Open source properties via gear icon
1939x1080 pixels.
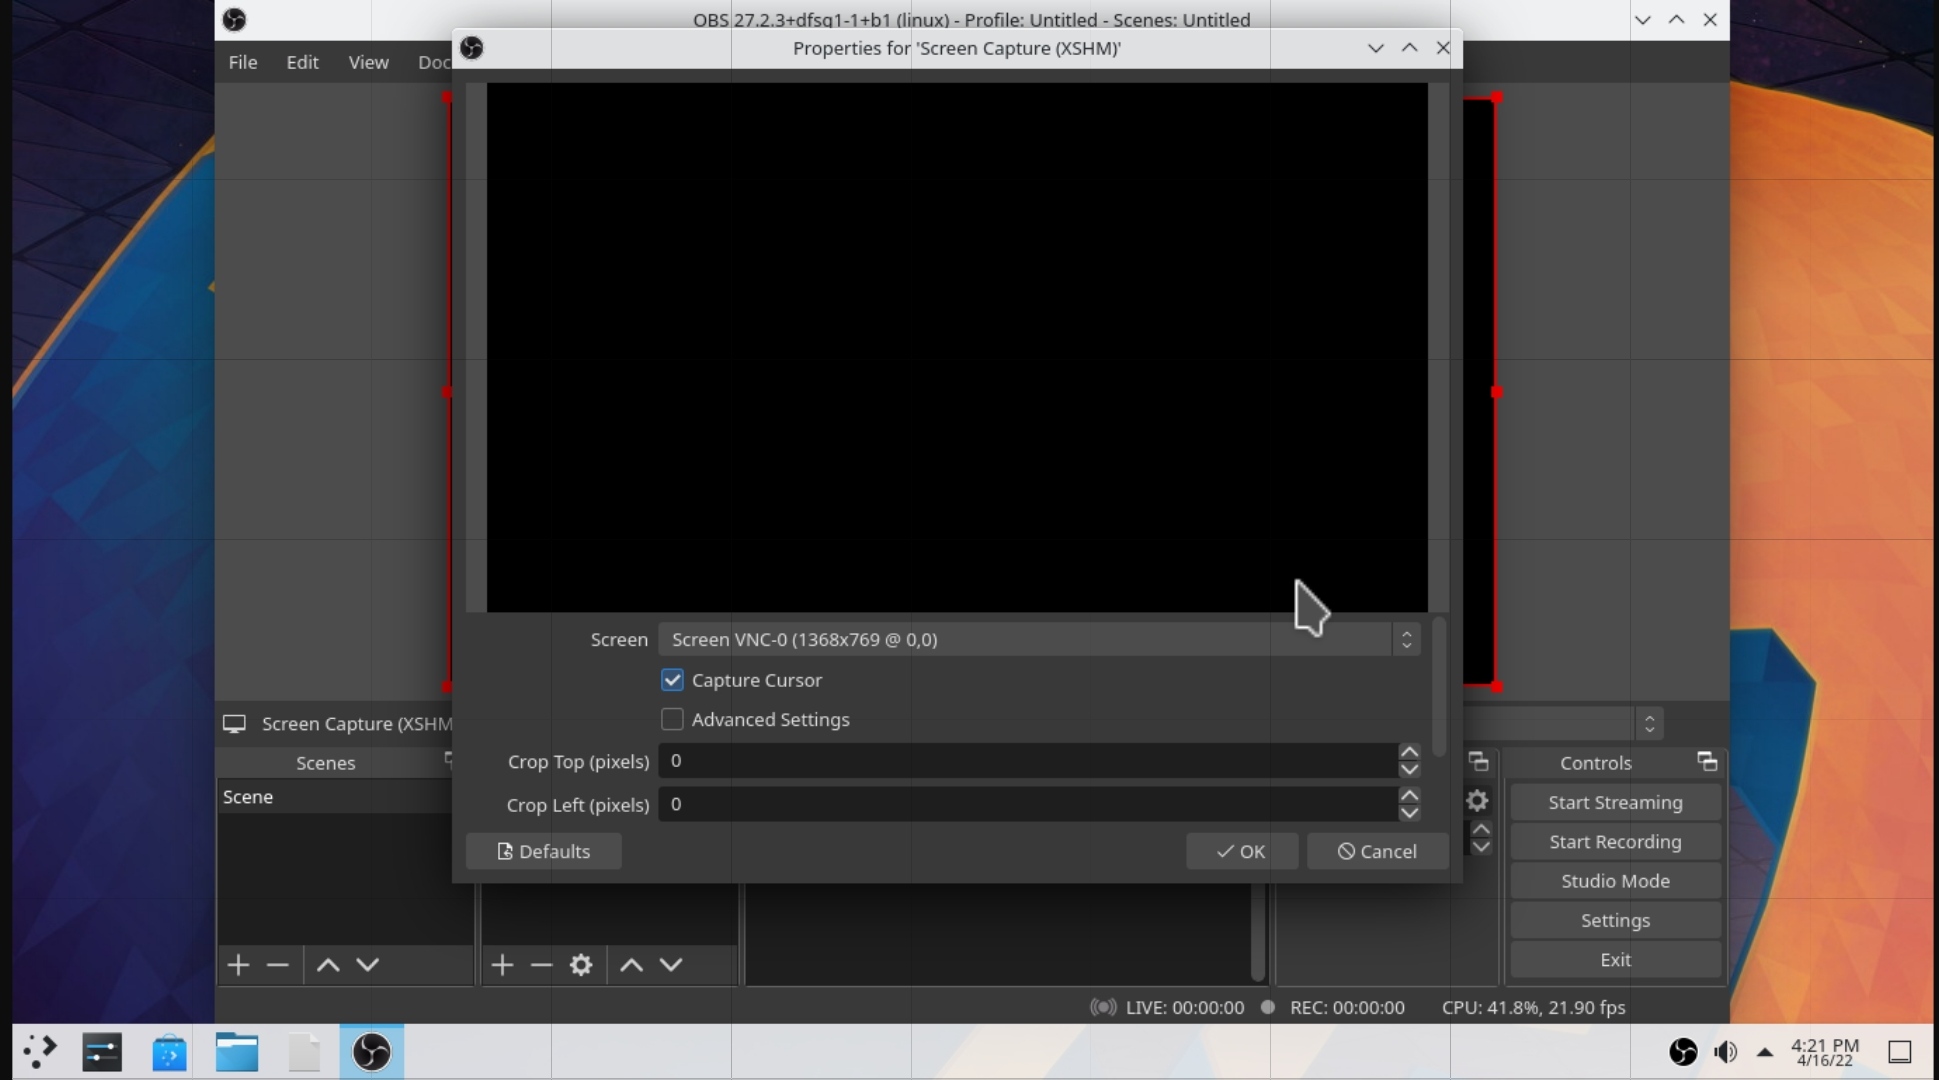[x=582, y=964]
